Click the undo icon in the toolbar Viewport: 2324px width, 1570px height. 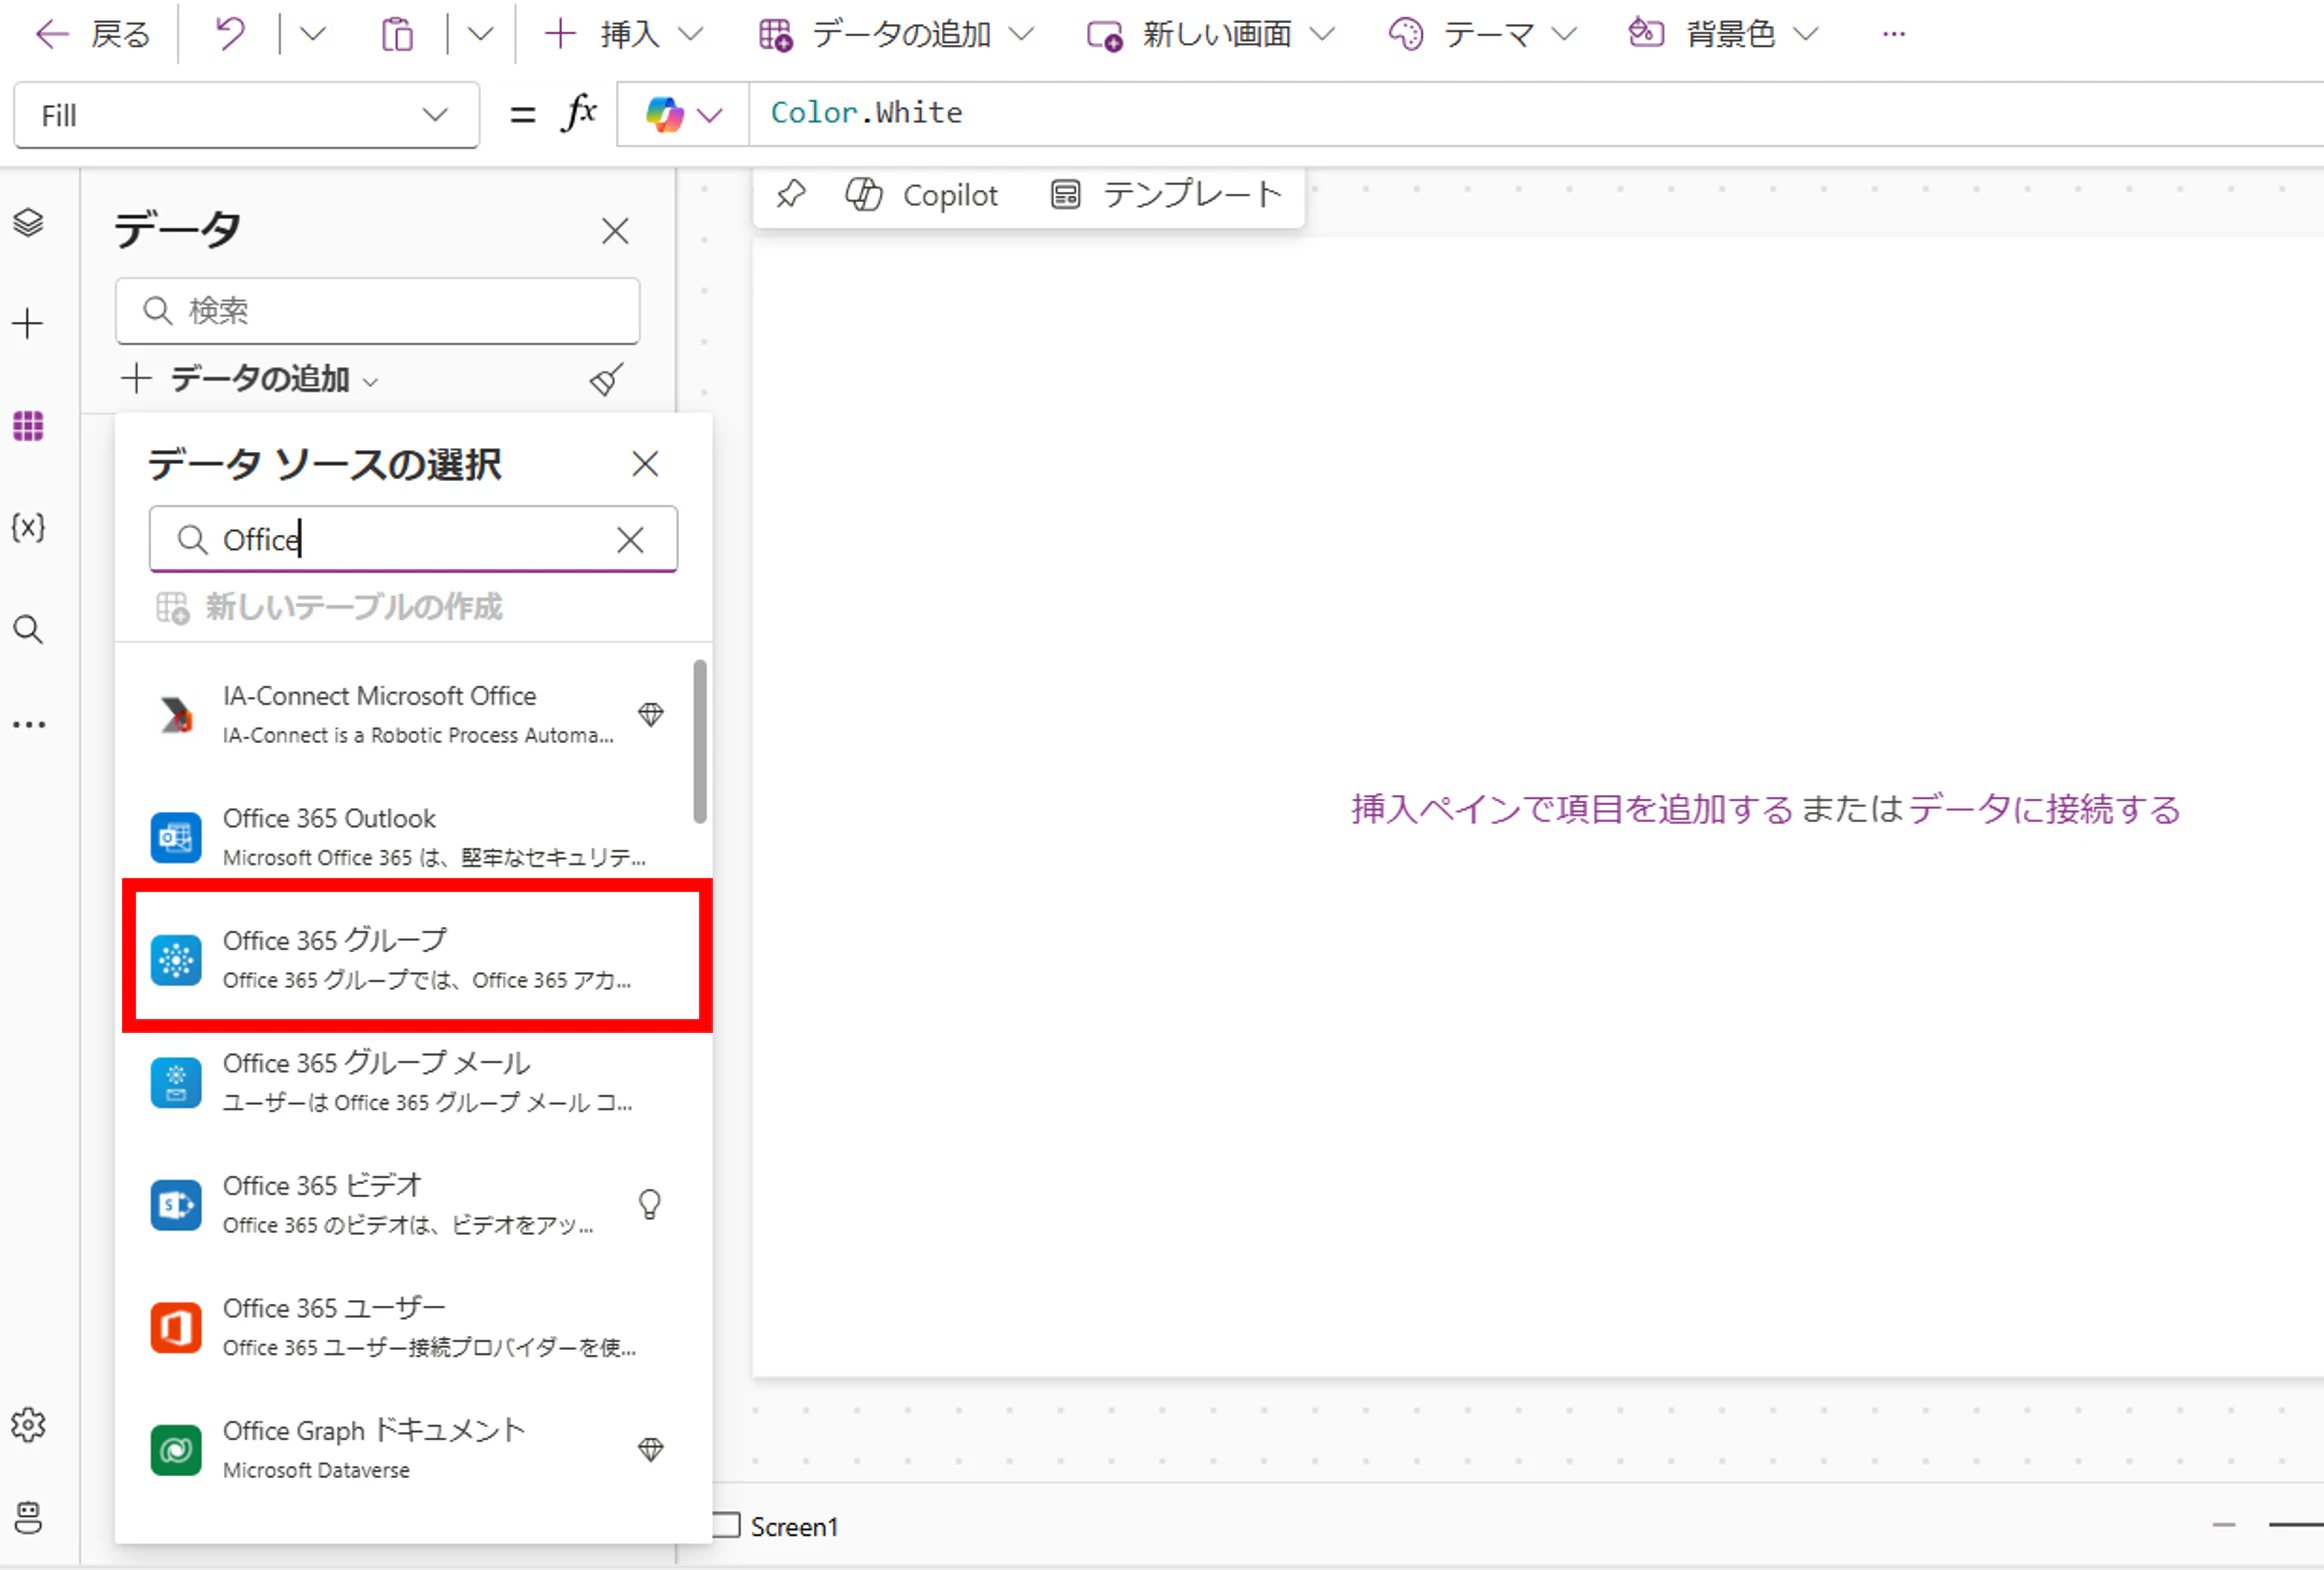click(x=230, y=35)
